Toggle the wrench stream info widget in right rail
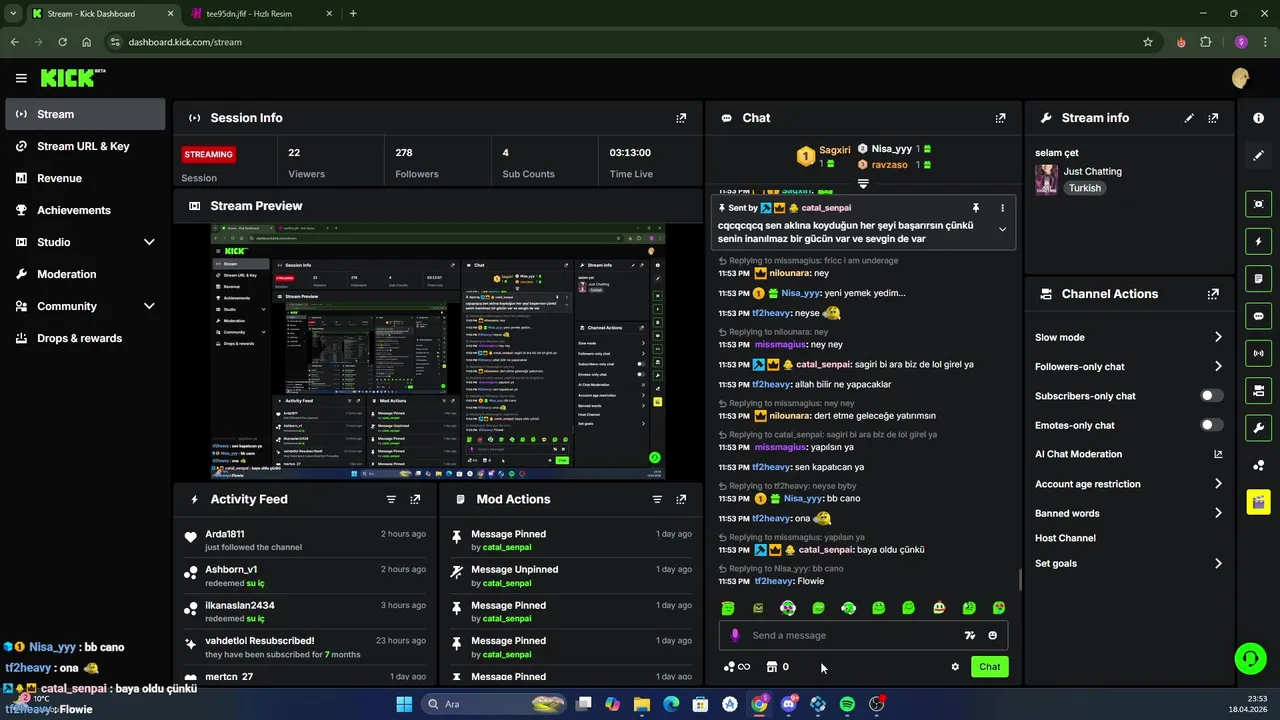The height and width of the screenshot is (720, 1280). [1258, 428]
